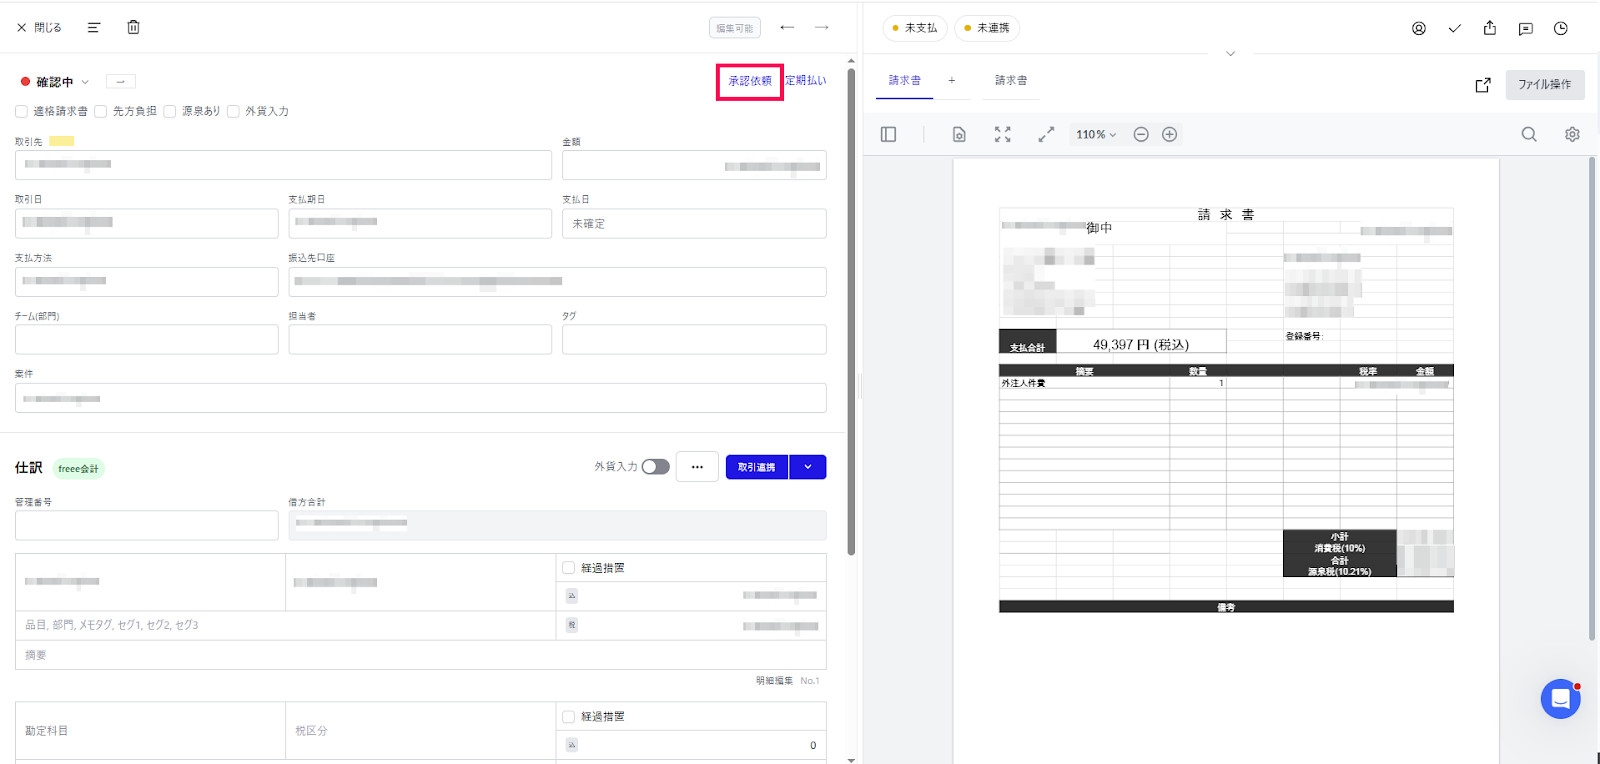Check the 先方負担 checkbox
The image size is (1600, 764).
(x=100, y=111)
